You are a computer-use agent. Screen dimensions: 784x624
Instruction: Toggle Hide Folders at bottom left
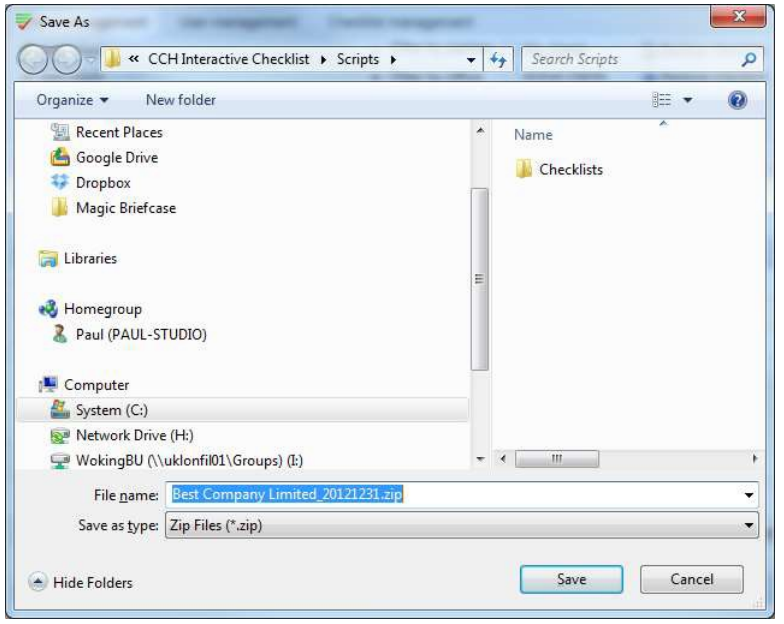pyautogui.click(x=80, y=582)
